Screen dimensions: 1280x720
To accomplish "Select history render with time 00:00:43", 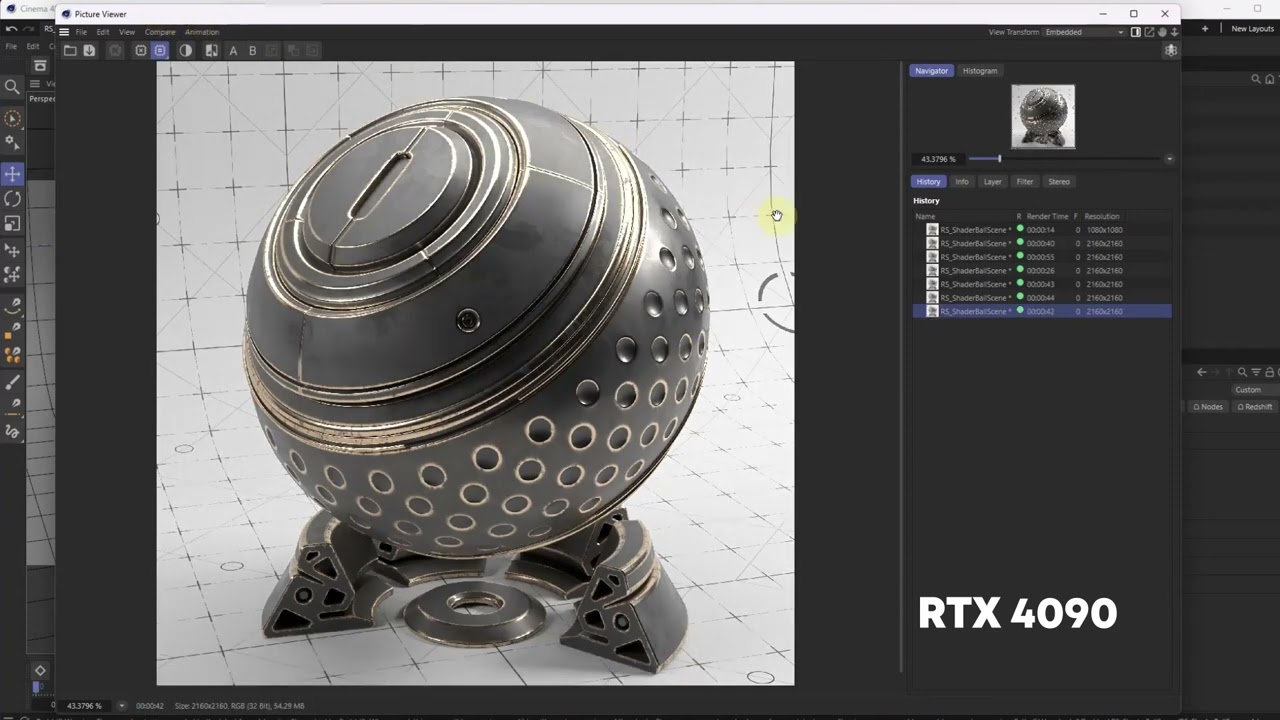I will point(1042,284).
